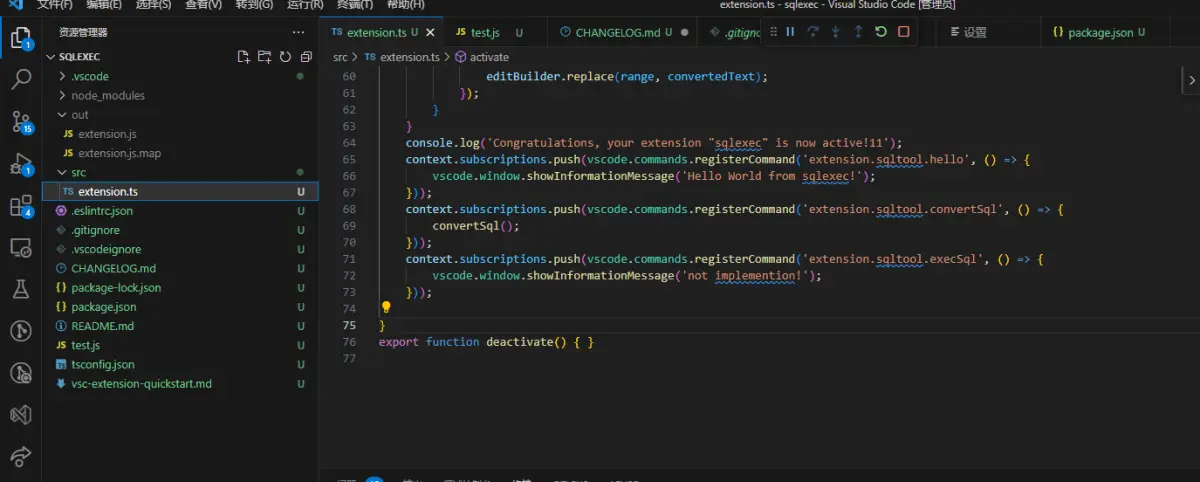The width and height of the screenshot is (1200, 482).
Task: Collapse all folders in explorer
Action: coord(304,57)
